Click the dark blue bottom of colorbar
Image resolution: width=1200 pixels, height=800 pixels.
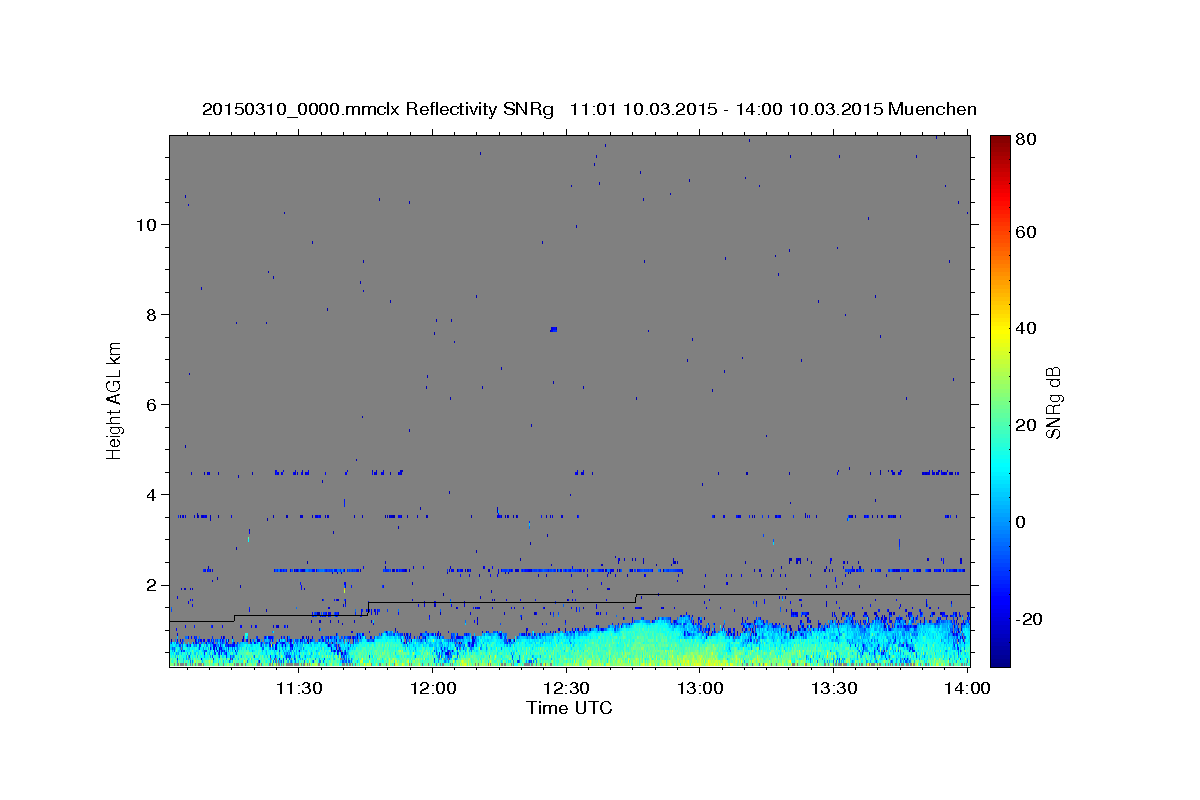click(x=1000, y=655)
